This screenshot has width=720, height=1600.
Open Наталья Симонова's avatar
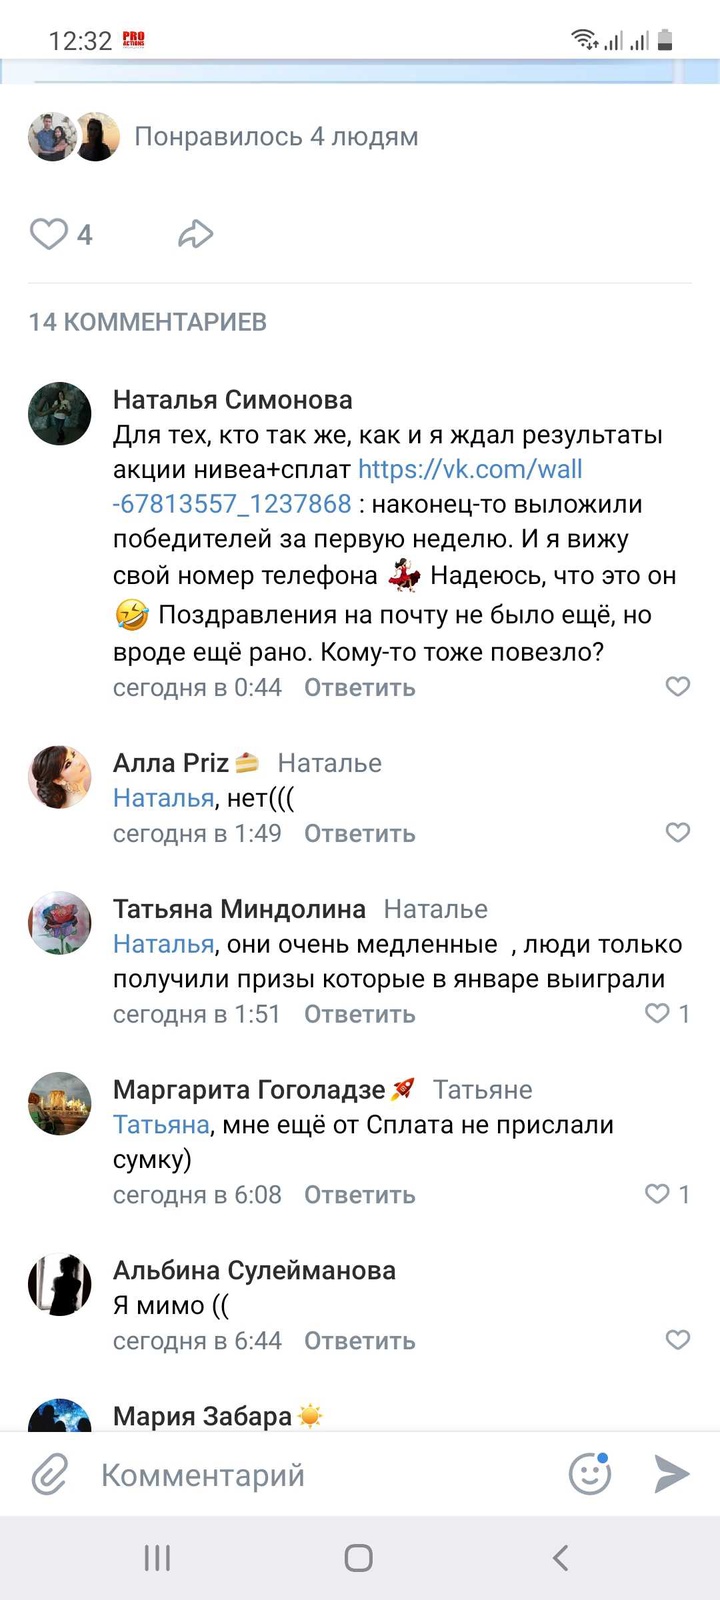[x=60, y=413]
